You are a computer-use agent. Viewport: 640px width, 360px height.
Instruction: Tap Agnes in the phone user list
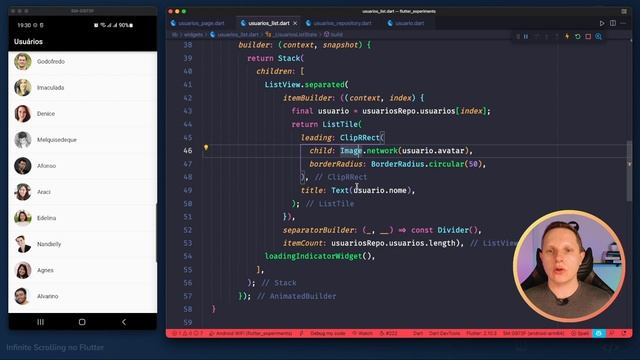[83, 270]
